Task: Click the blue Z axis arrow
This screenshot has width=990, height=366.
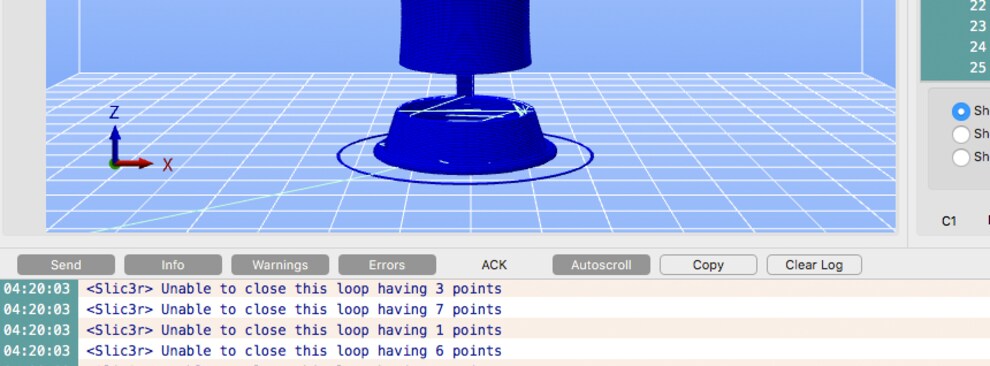Action: (x=115, y=141)
